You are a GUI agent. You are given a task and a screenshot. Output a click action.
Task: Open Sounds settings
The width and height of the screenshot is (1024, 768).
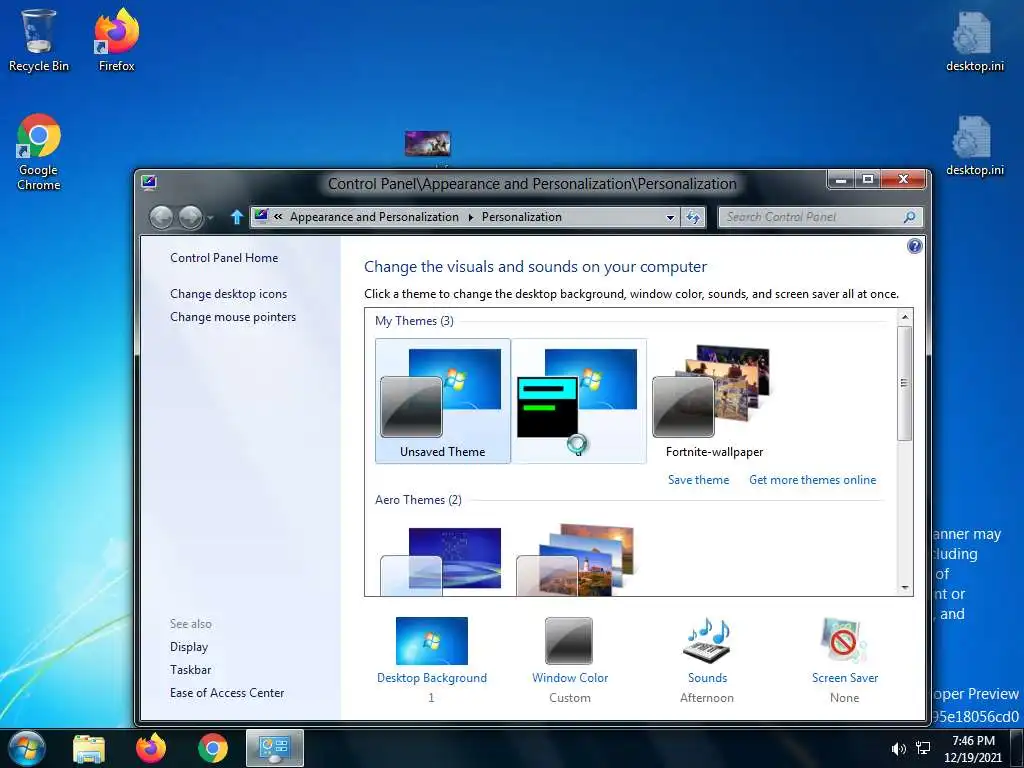coord(707,660)
